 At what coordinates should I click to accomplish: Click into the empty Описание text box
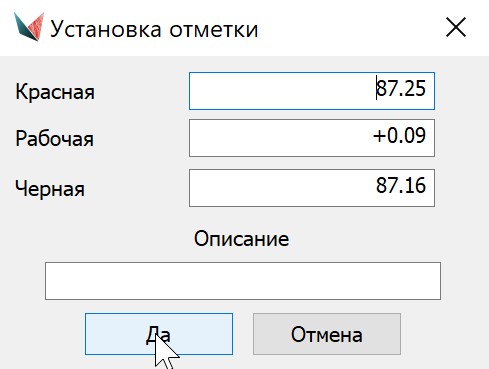click(243, 281)
